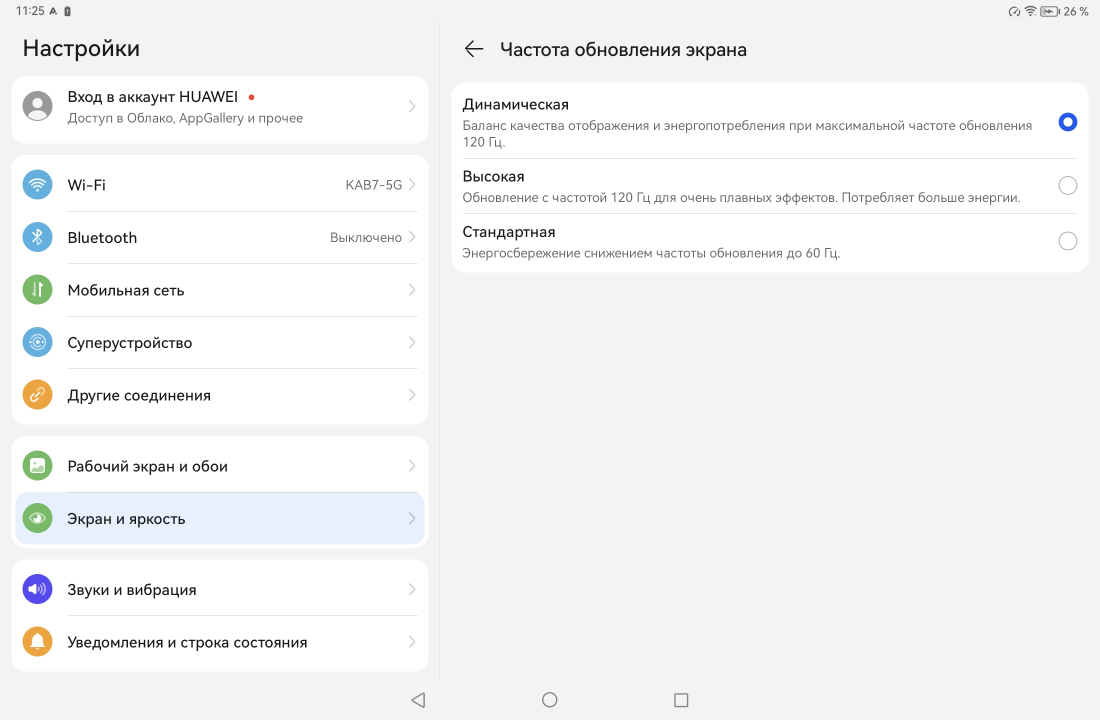Select the Высокая 120 Гц radio button

[1067, 186]
